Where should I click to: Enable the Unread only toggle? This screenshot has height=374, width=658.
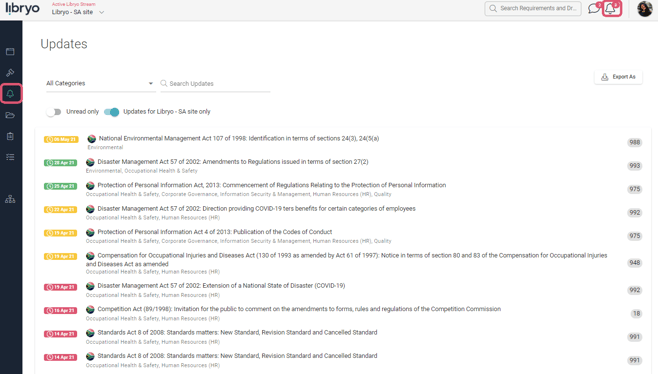click(x=54, y=112)
